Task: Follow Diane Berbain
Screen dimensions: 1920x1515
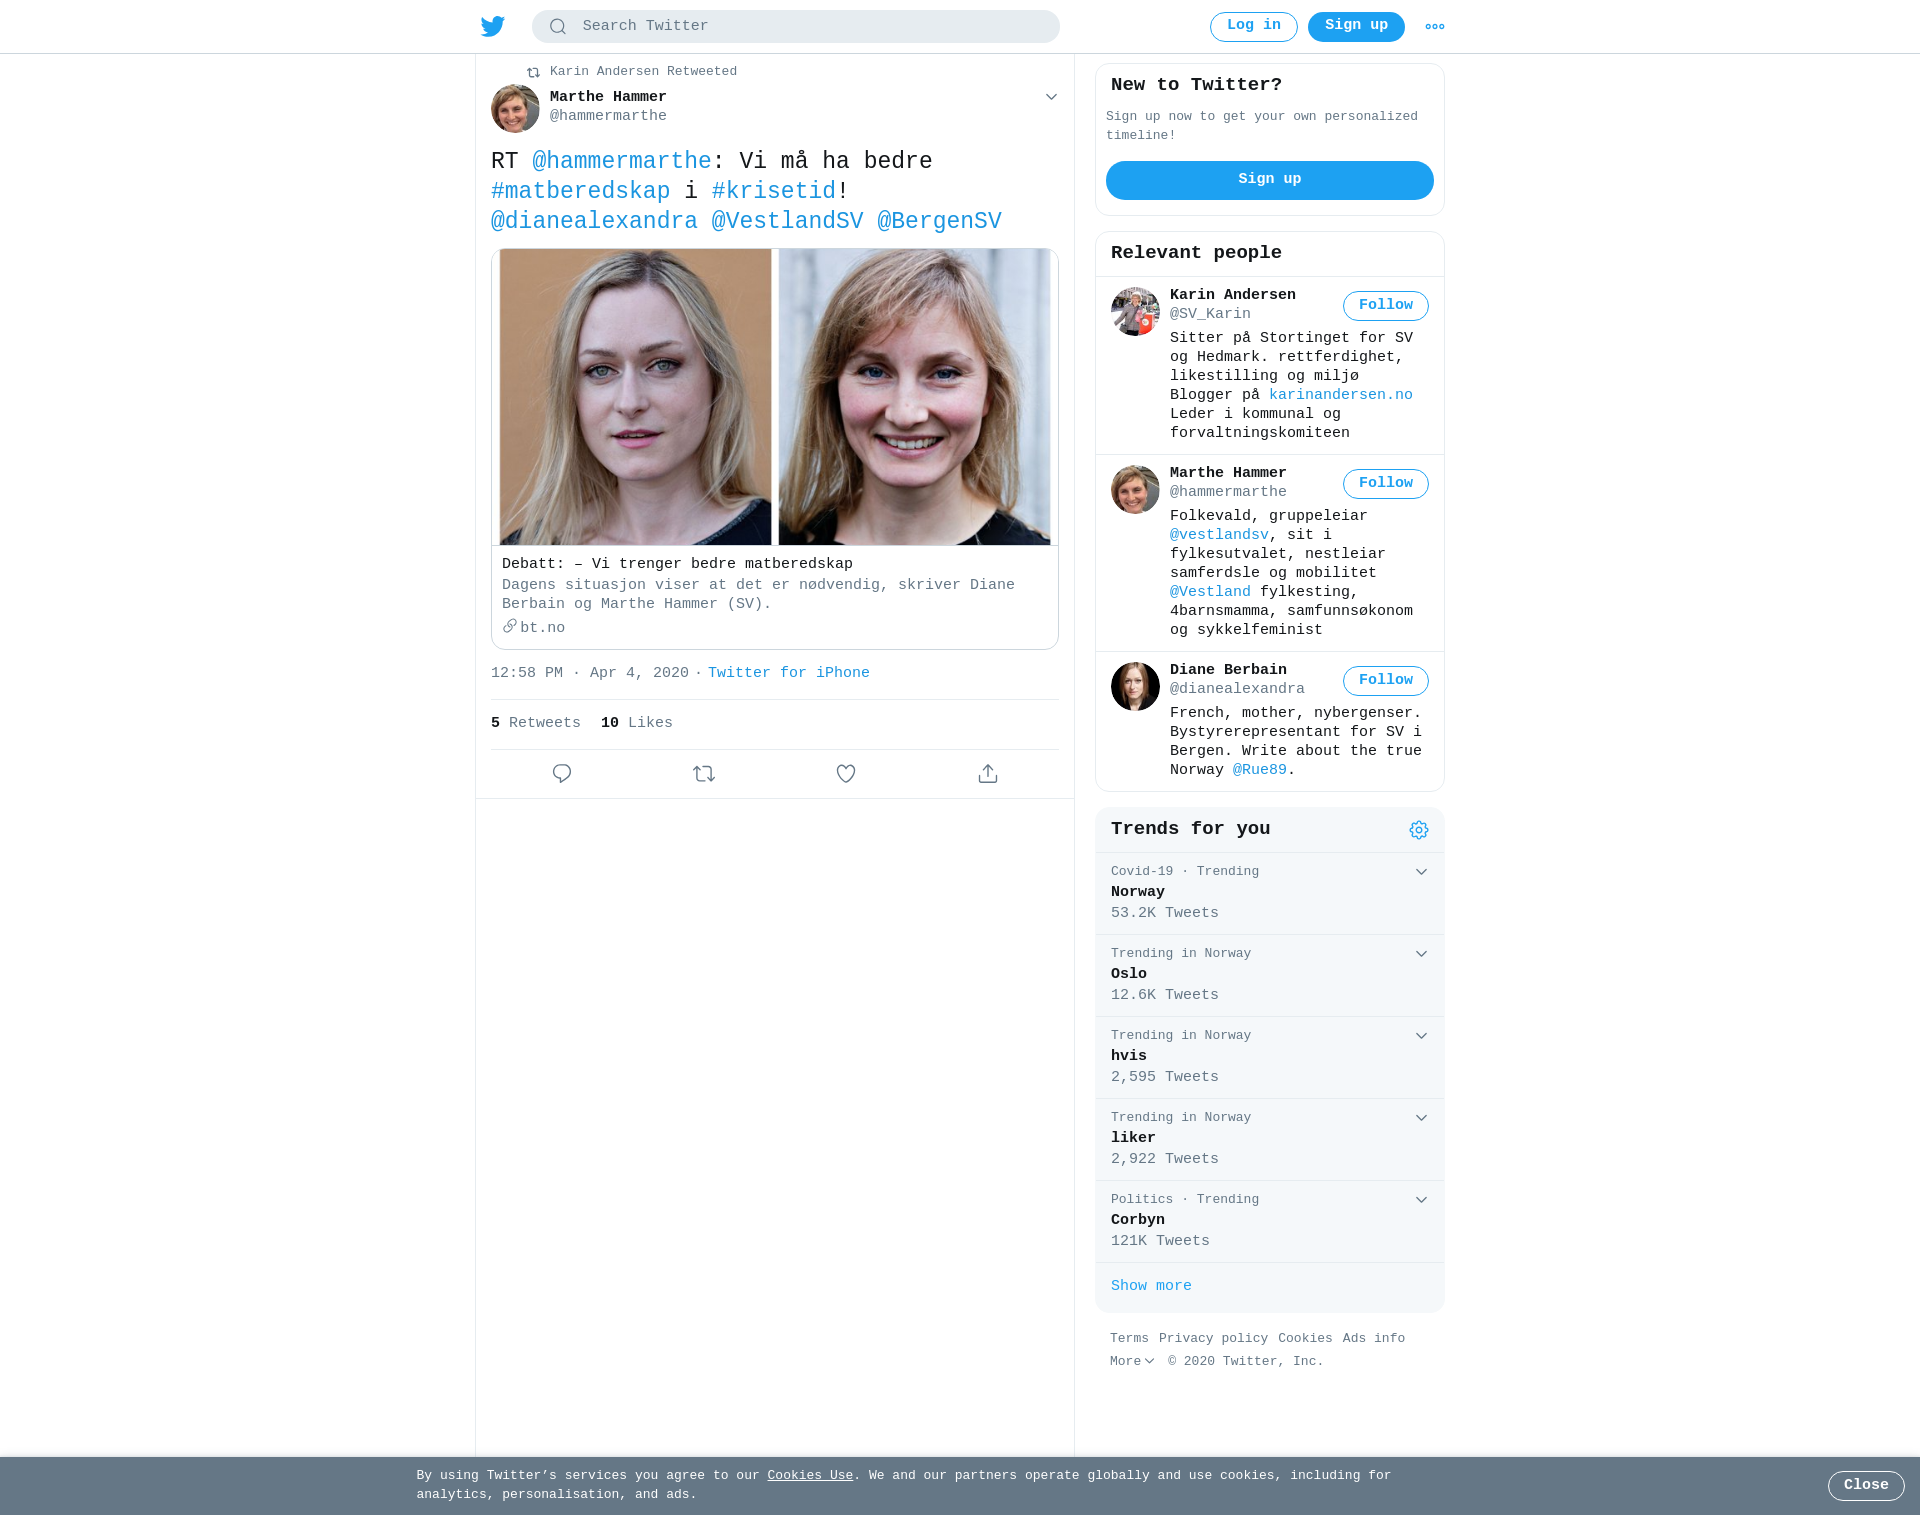Action: (1385, 681)
